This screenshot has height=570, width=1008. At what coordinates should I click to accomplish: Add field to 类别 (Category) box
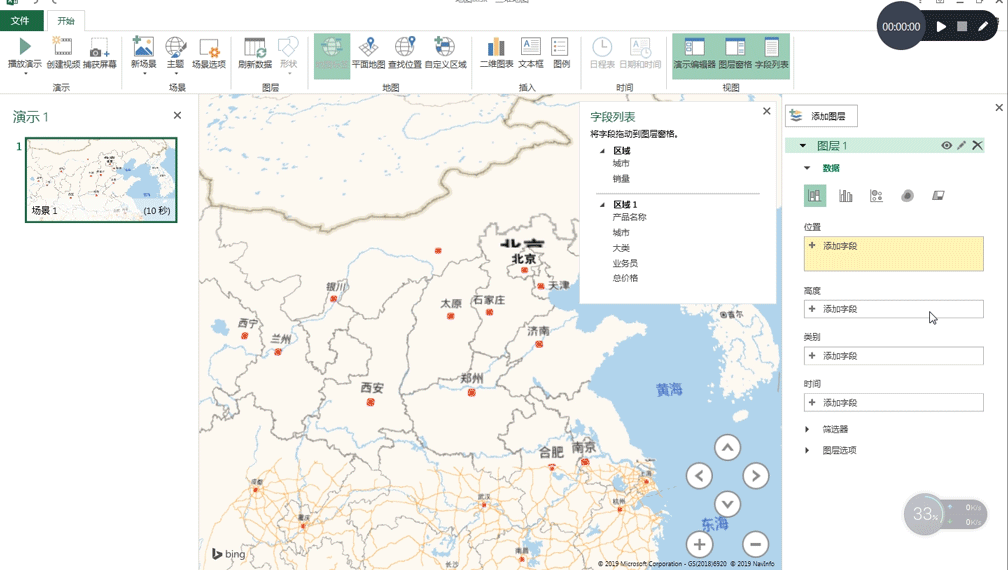(894, 356)
